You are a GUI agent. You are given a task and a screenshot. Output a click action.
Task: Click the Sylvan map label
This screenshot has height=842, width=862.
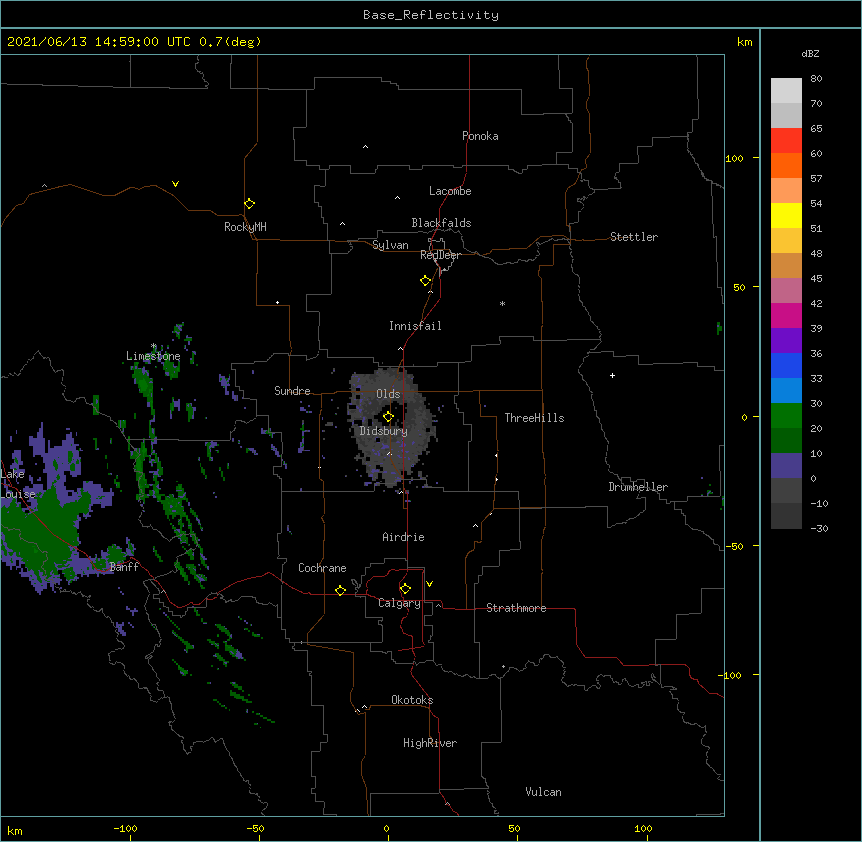[390, 245]
